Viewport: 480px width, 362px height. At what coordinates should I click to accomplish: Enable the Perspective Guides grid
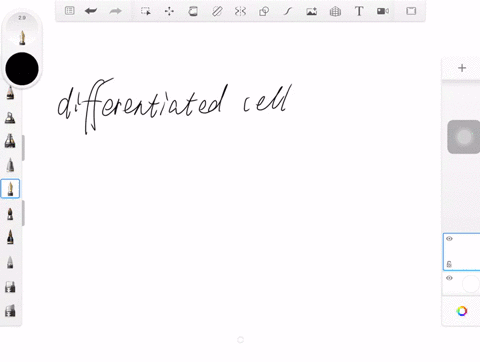(x=335, y=12)
